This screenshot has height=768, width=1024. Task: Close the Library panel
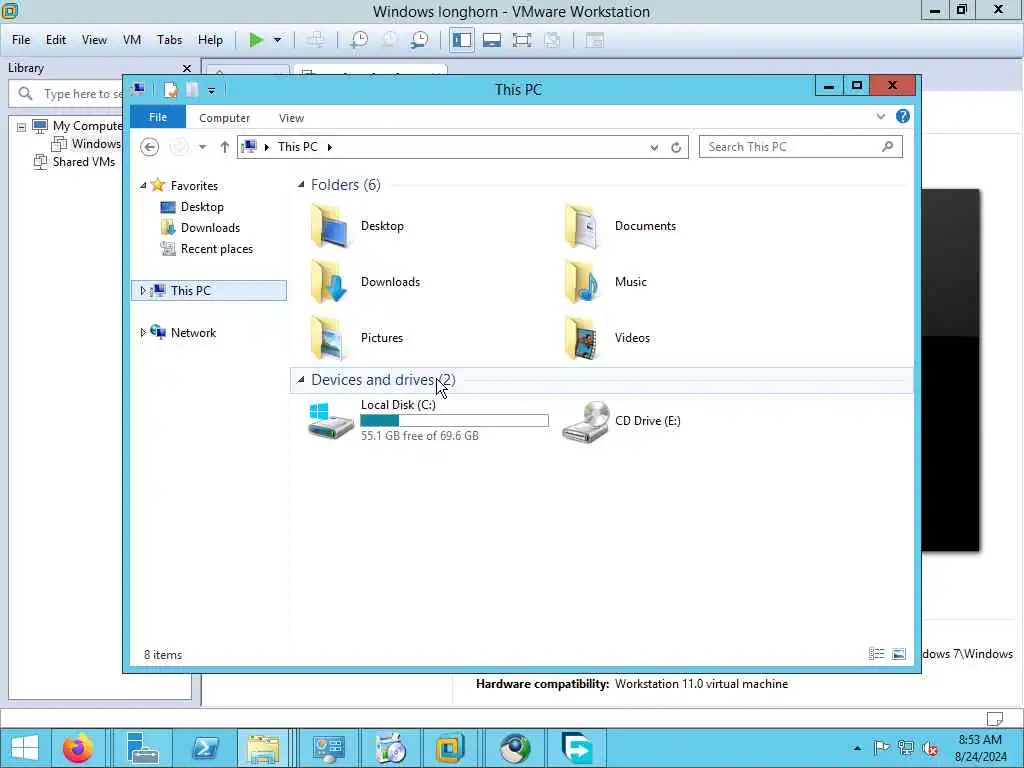[x=187, y=68]
